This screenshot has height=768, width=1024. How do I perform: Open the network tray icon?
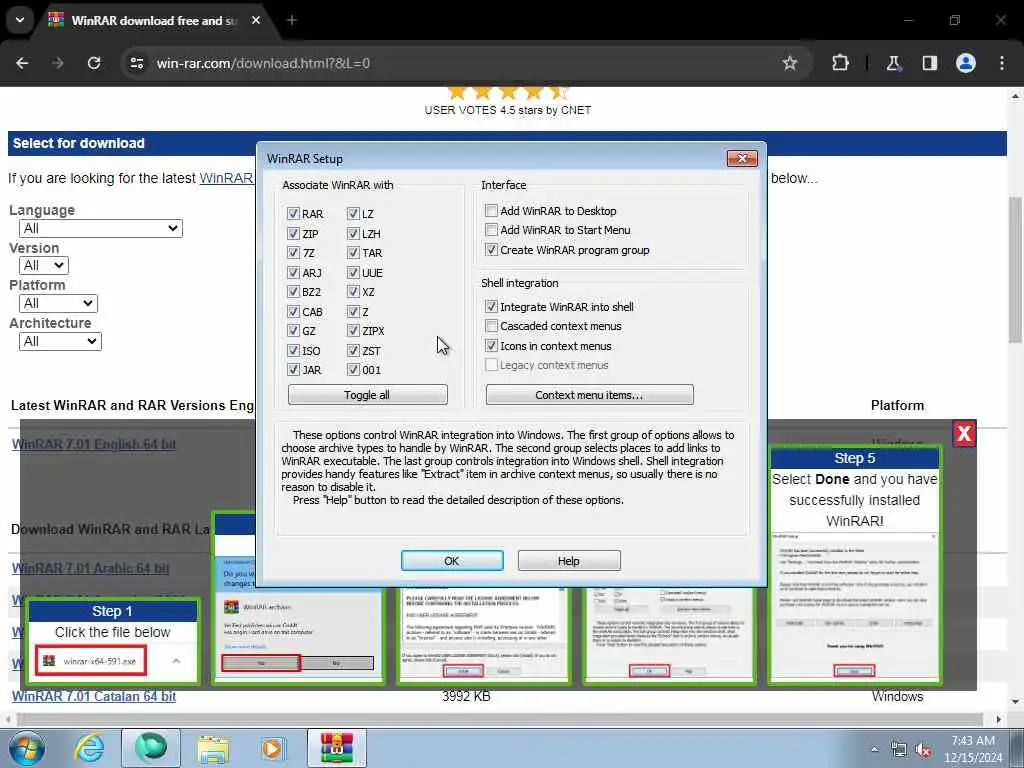point(899,750)
